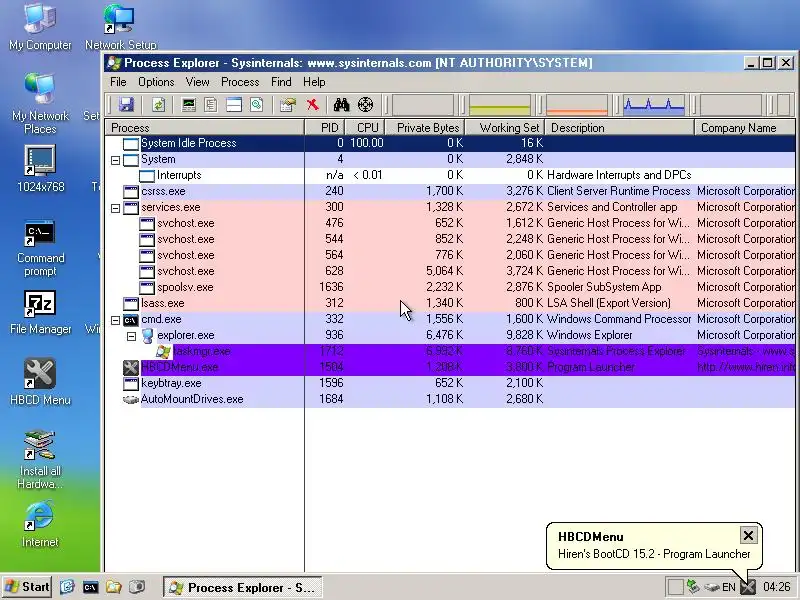This screenshot has width=800, height=600.
Task: Open the Command prompt desktop shortcut
Action: pos(40,248)
